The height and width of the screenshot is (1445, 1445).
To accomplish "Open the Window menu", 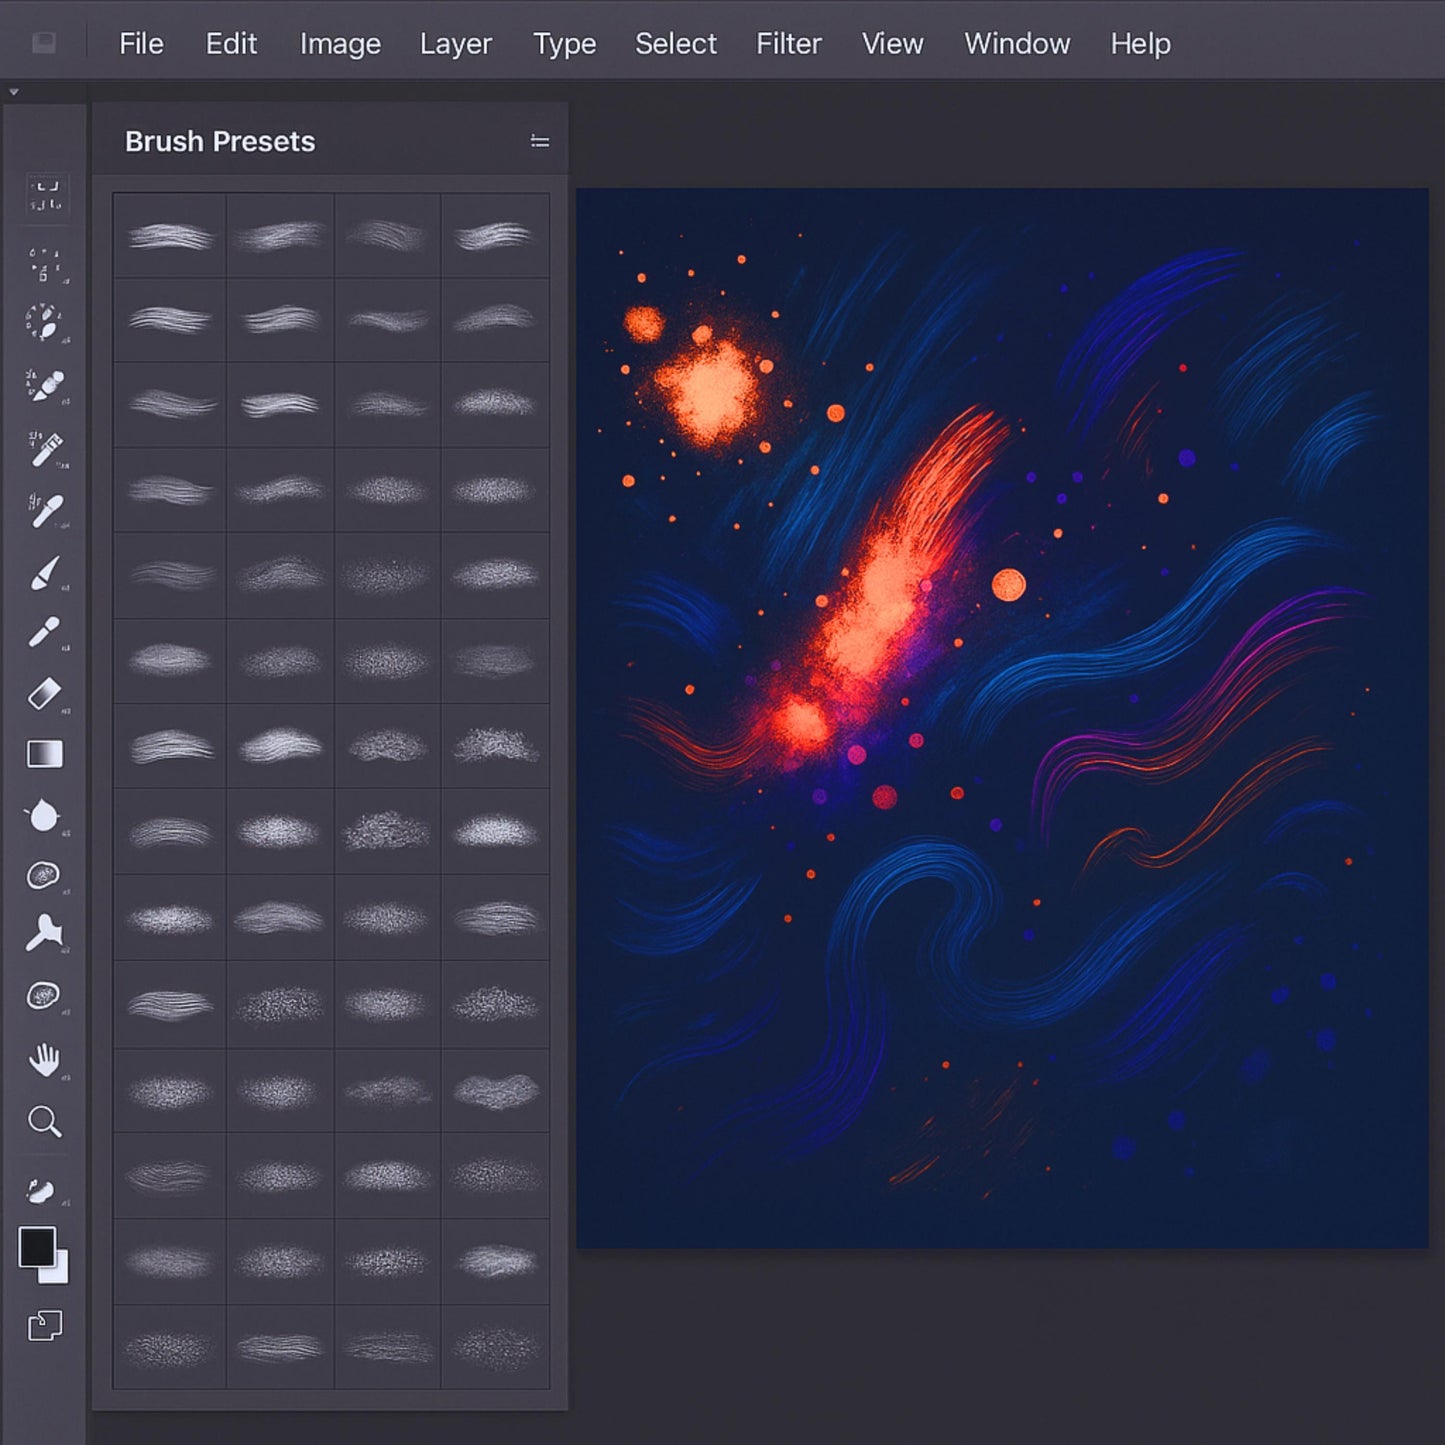I will 1016,44.
